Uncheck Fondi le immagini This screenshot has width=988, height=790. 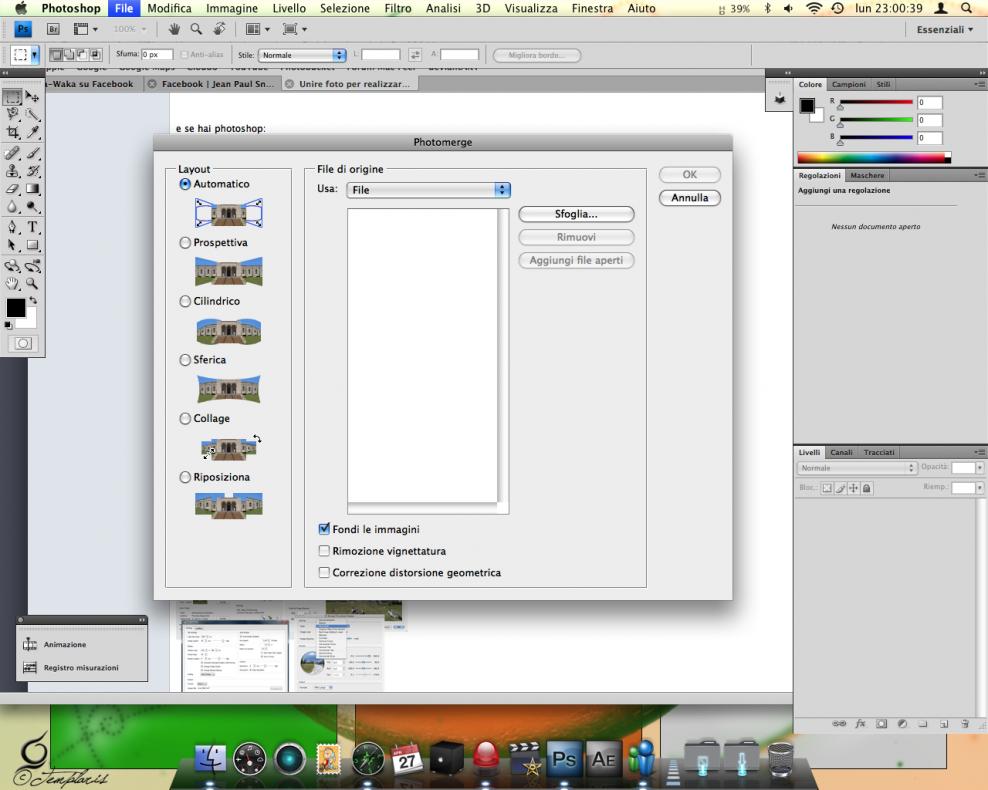point(324,529)
